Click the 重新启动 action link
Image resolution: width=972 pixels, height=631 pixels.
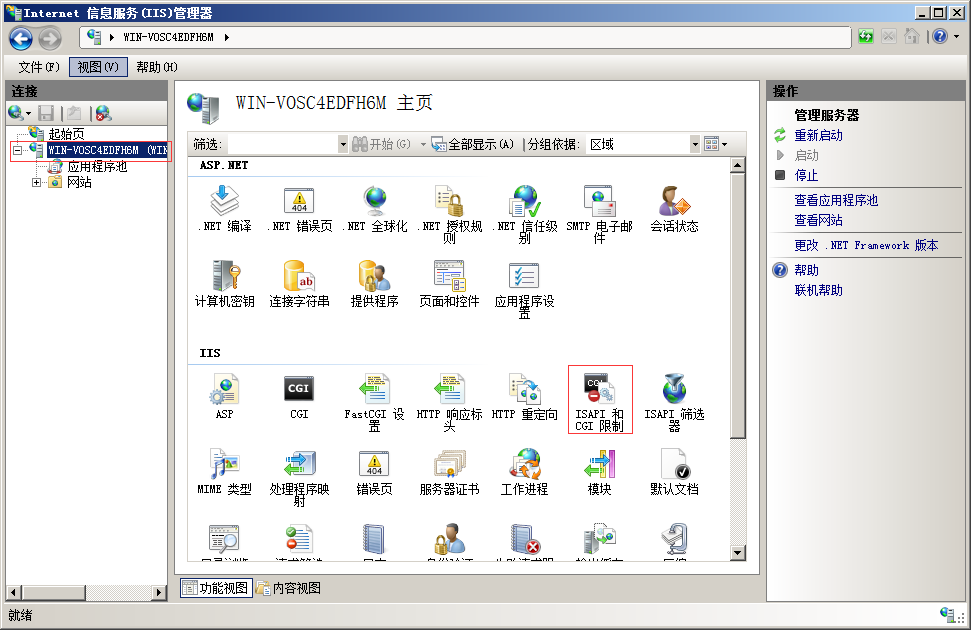click(x=818, y=135)
